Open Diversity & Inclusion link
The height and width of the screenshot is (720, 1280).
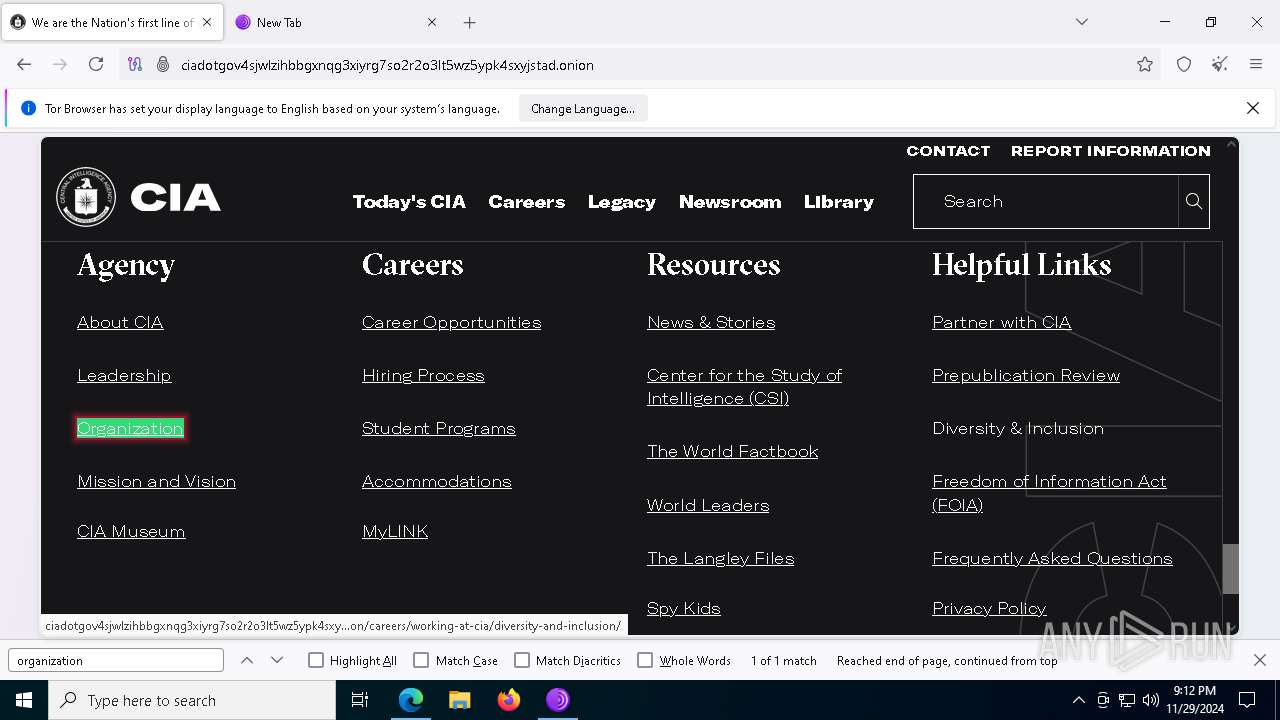tap(1018, 428)
